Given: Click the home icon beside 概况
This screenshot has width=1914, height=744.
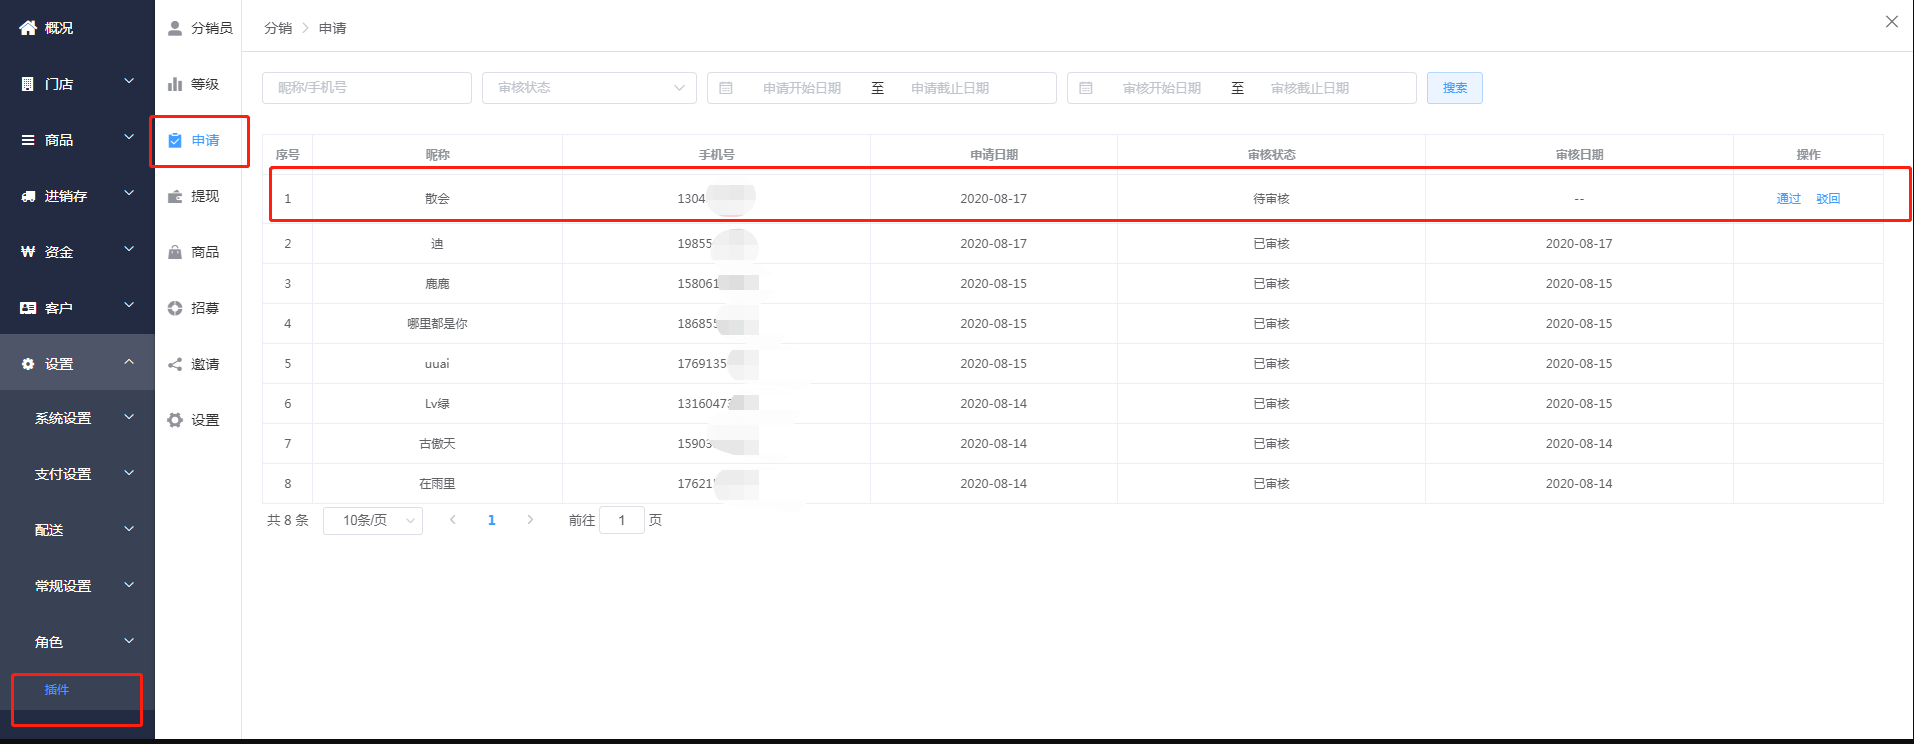Looking at the screenshot, I should click(28, 28).
